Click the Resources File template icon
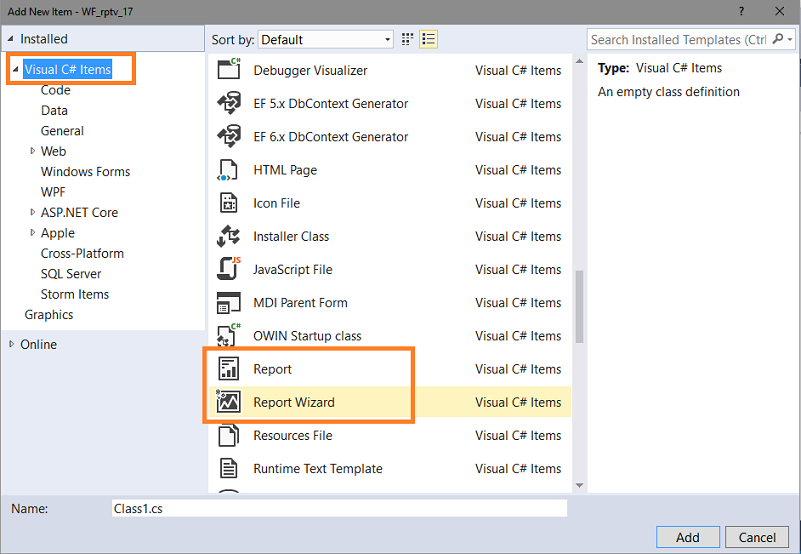 228,435
